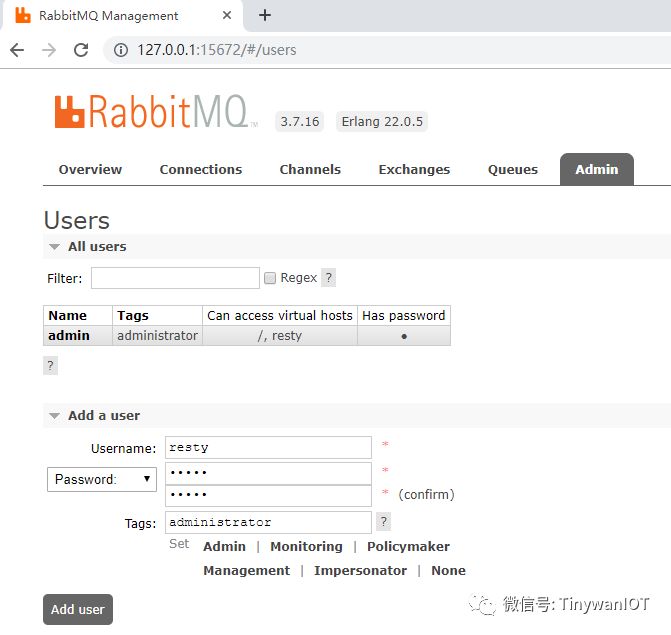Select the Admin tab

tap(597, 169)
